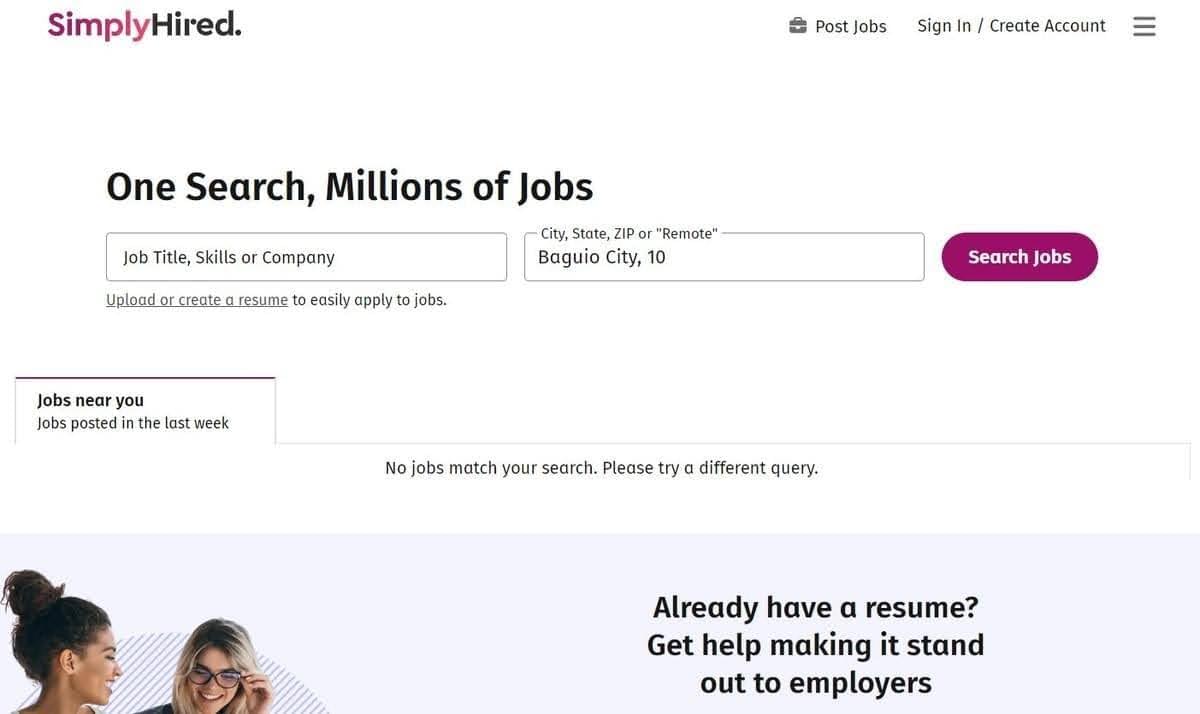Click Sign In / Create Account in the header

pos(1011,25)
